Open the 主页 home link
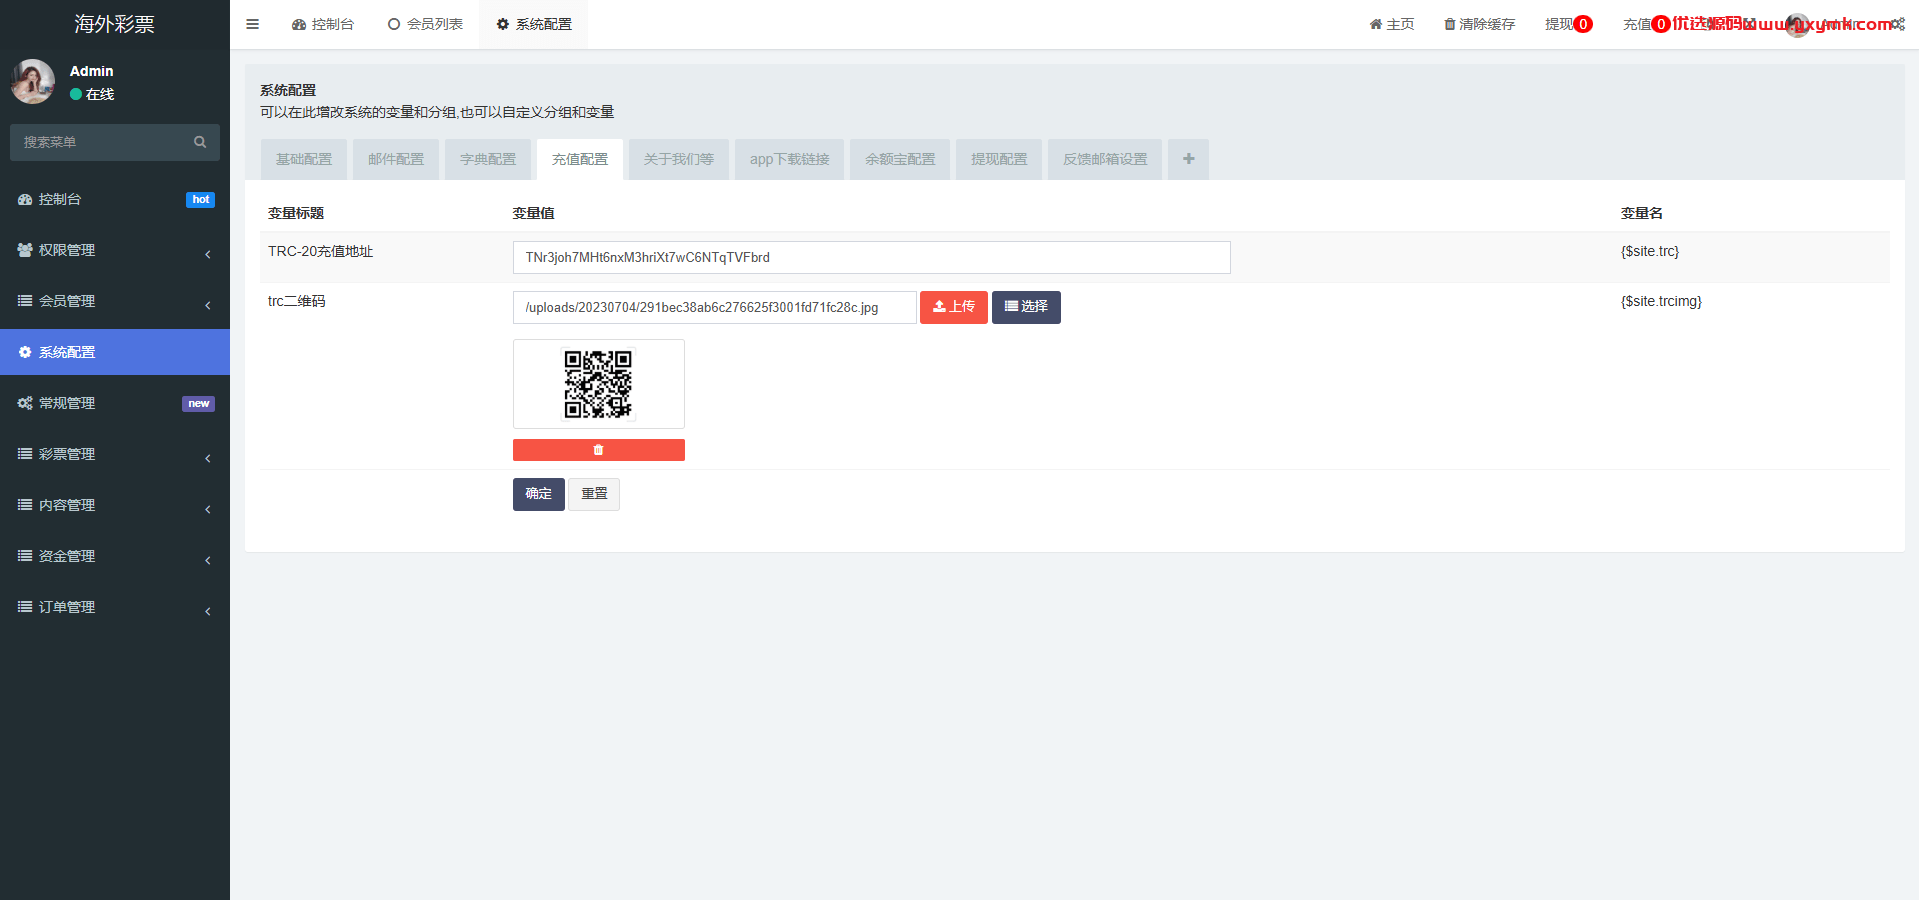1919x900 pixels. pos(1392,24)
